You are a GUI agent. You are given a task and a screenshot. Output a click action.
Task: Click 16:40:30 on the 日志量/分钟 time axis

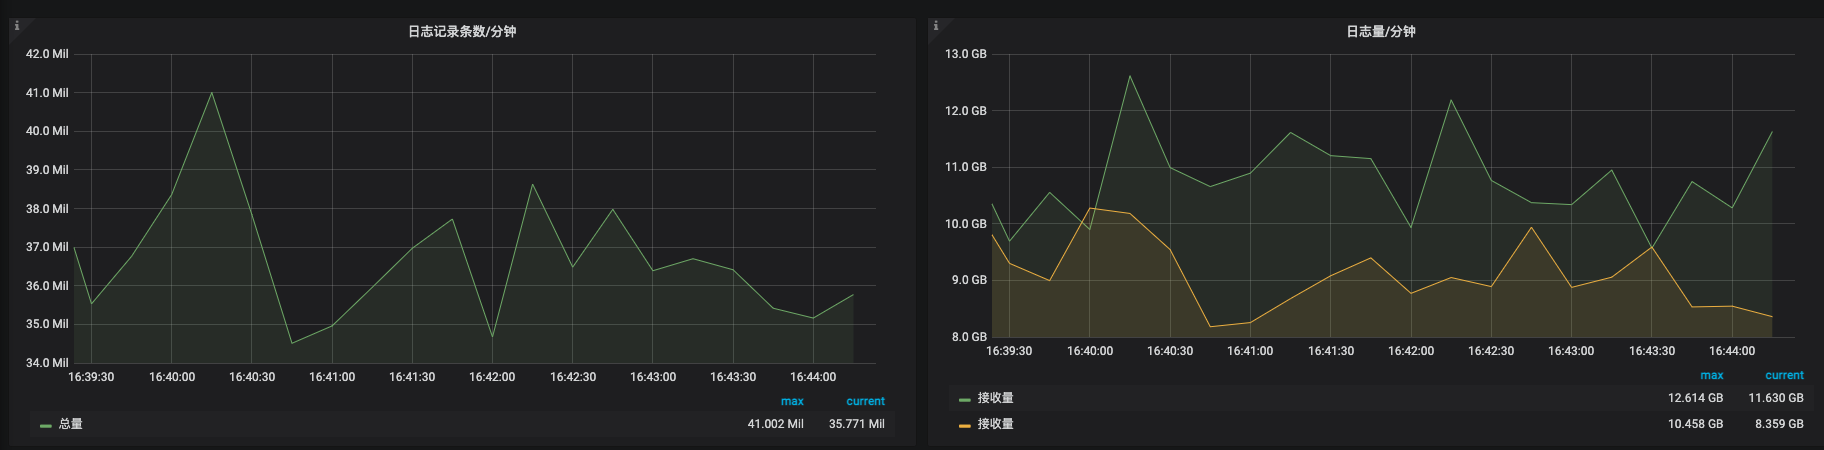(1170, 351)
